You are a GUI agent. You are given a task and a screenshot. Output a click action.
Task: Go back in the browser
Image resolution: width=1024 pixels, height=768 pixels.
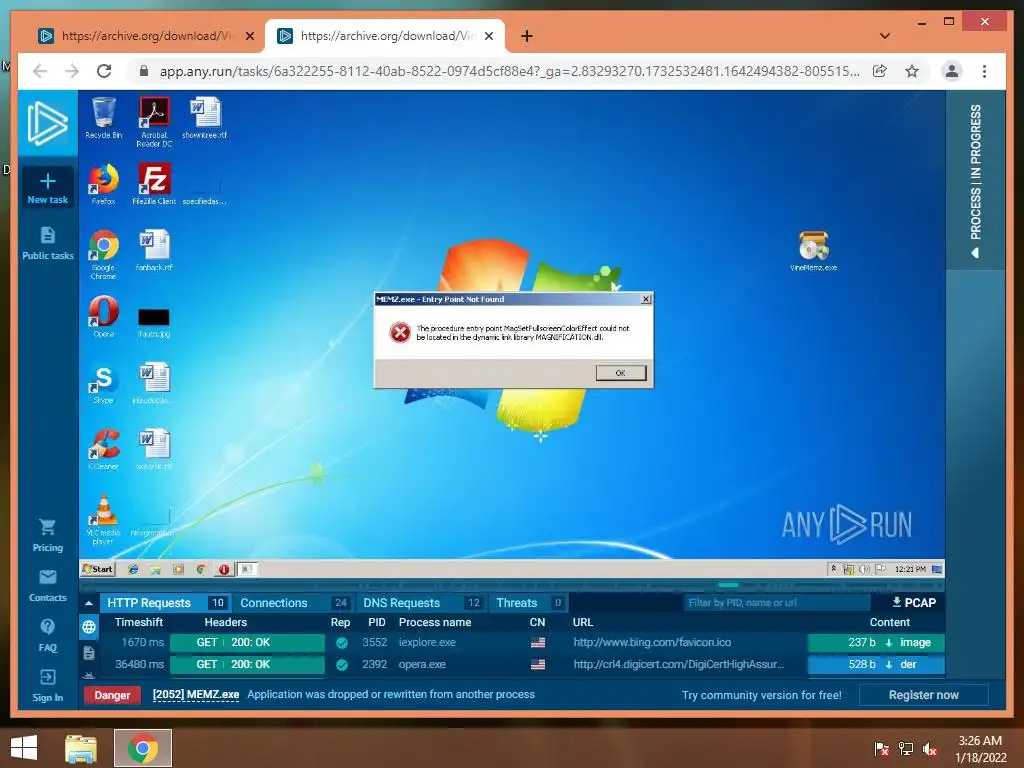[40, 71]
